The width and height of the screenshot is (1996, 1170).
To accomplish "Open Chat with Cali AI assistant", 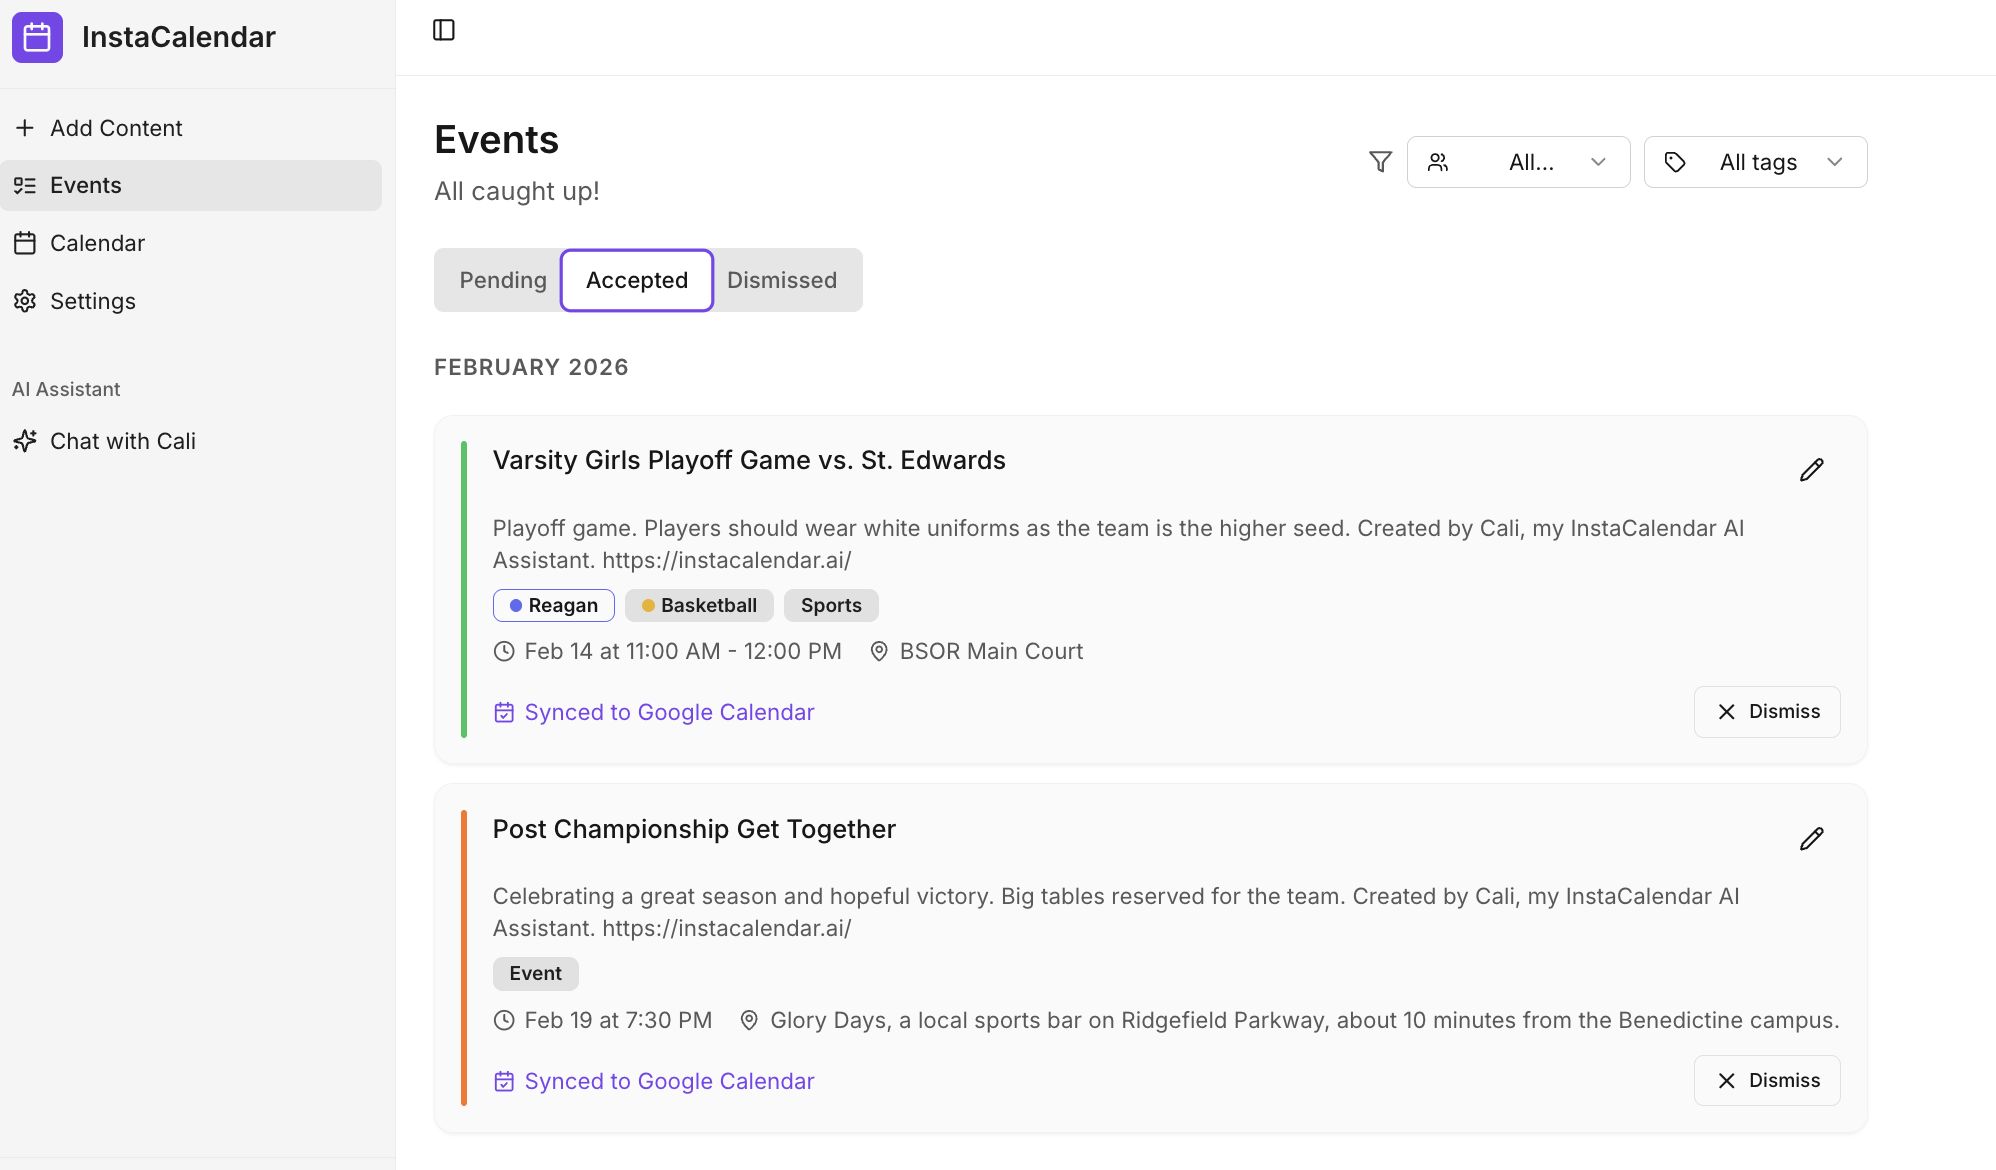I will pos(121,440).
